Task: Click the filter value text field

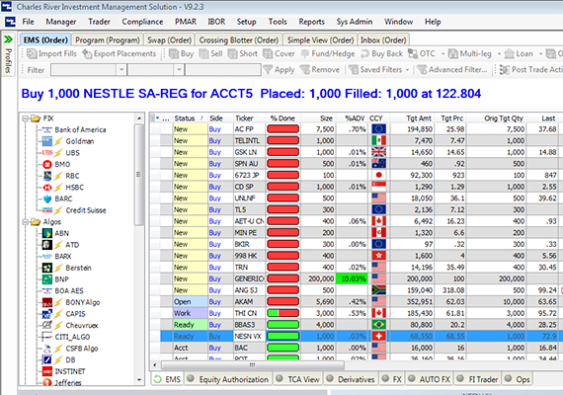Action: pyautogui.click(x=223, y=70)
